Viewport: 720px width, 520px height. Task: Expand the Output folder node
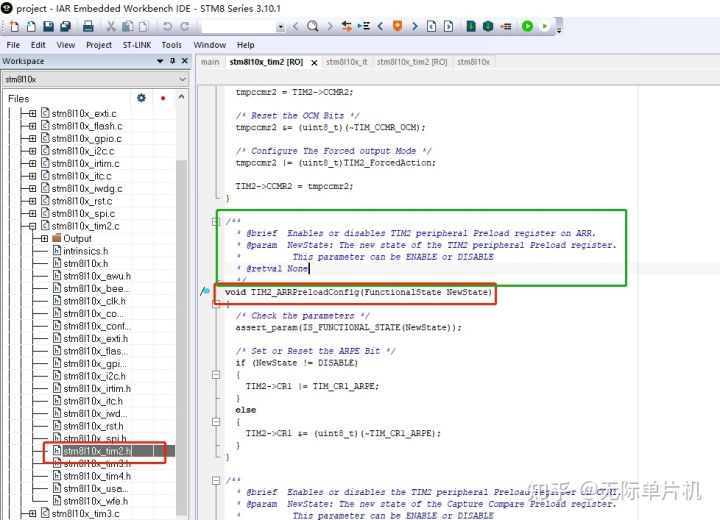coord(44,239)
